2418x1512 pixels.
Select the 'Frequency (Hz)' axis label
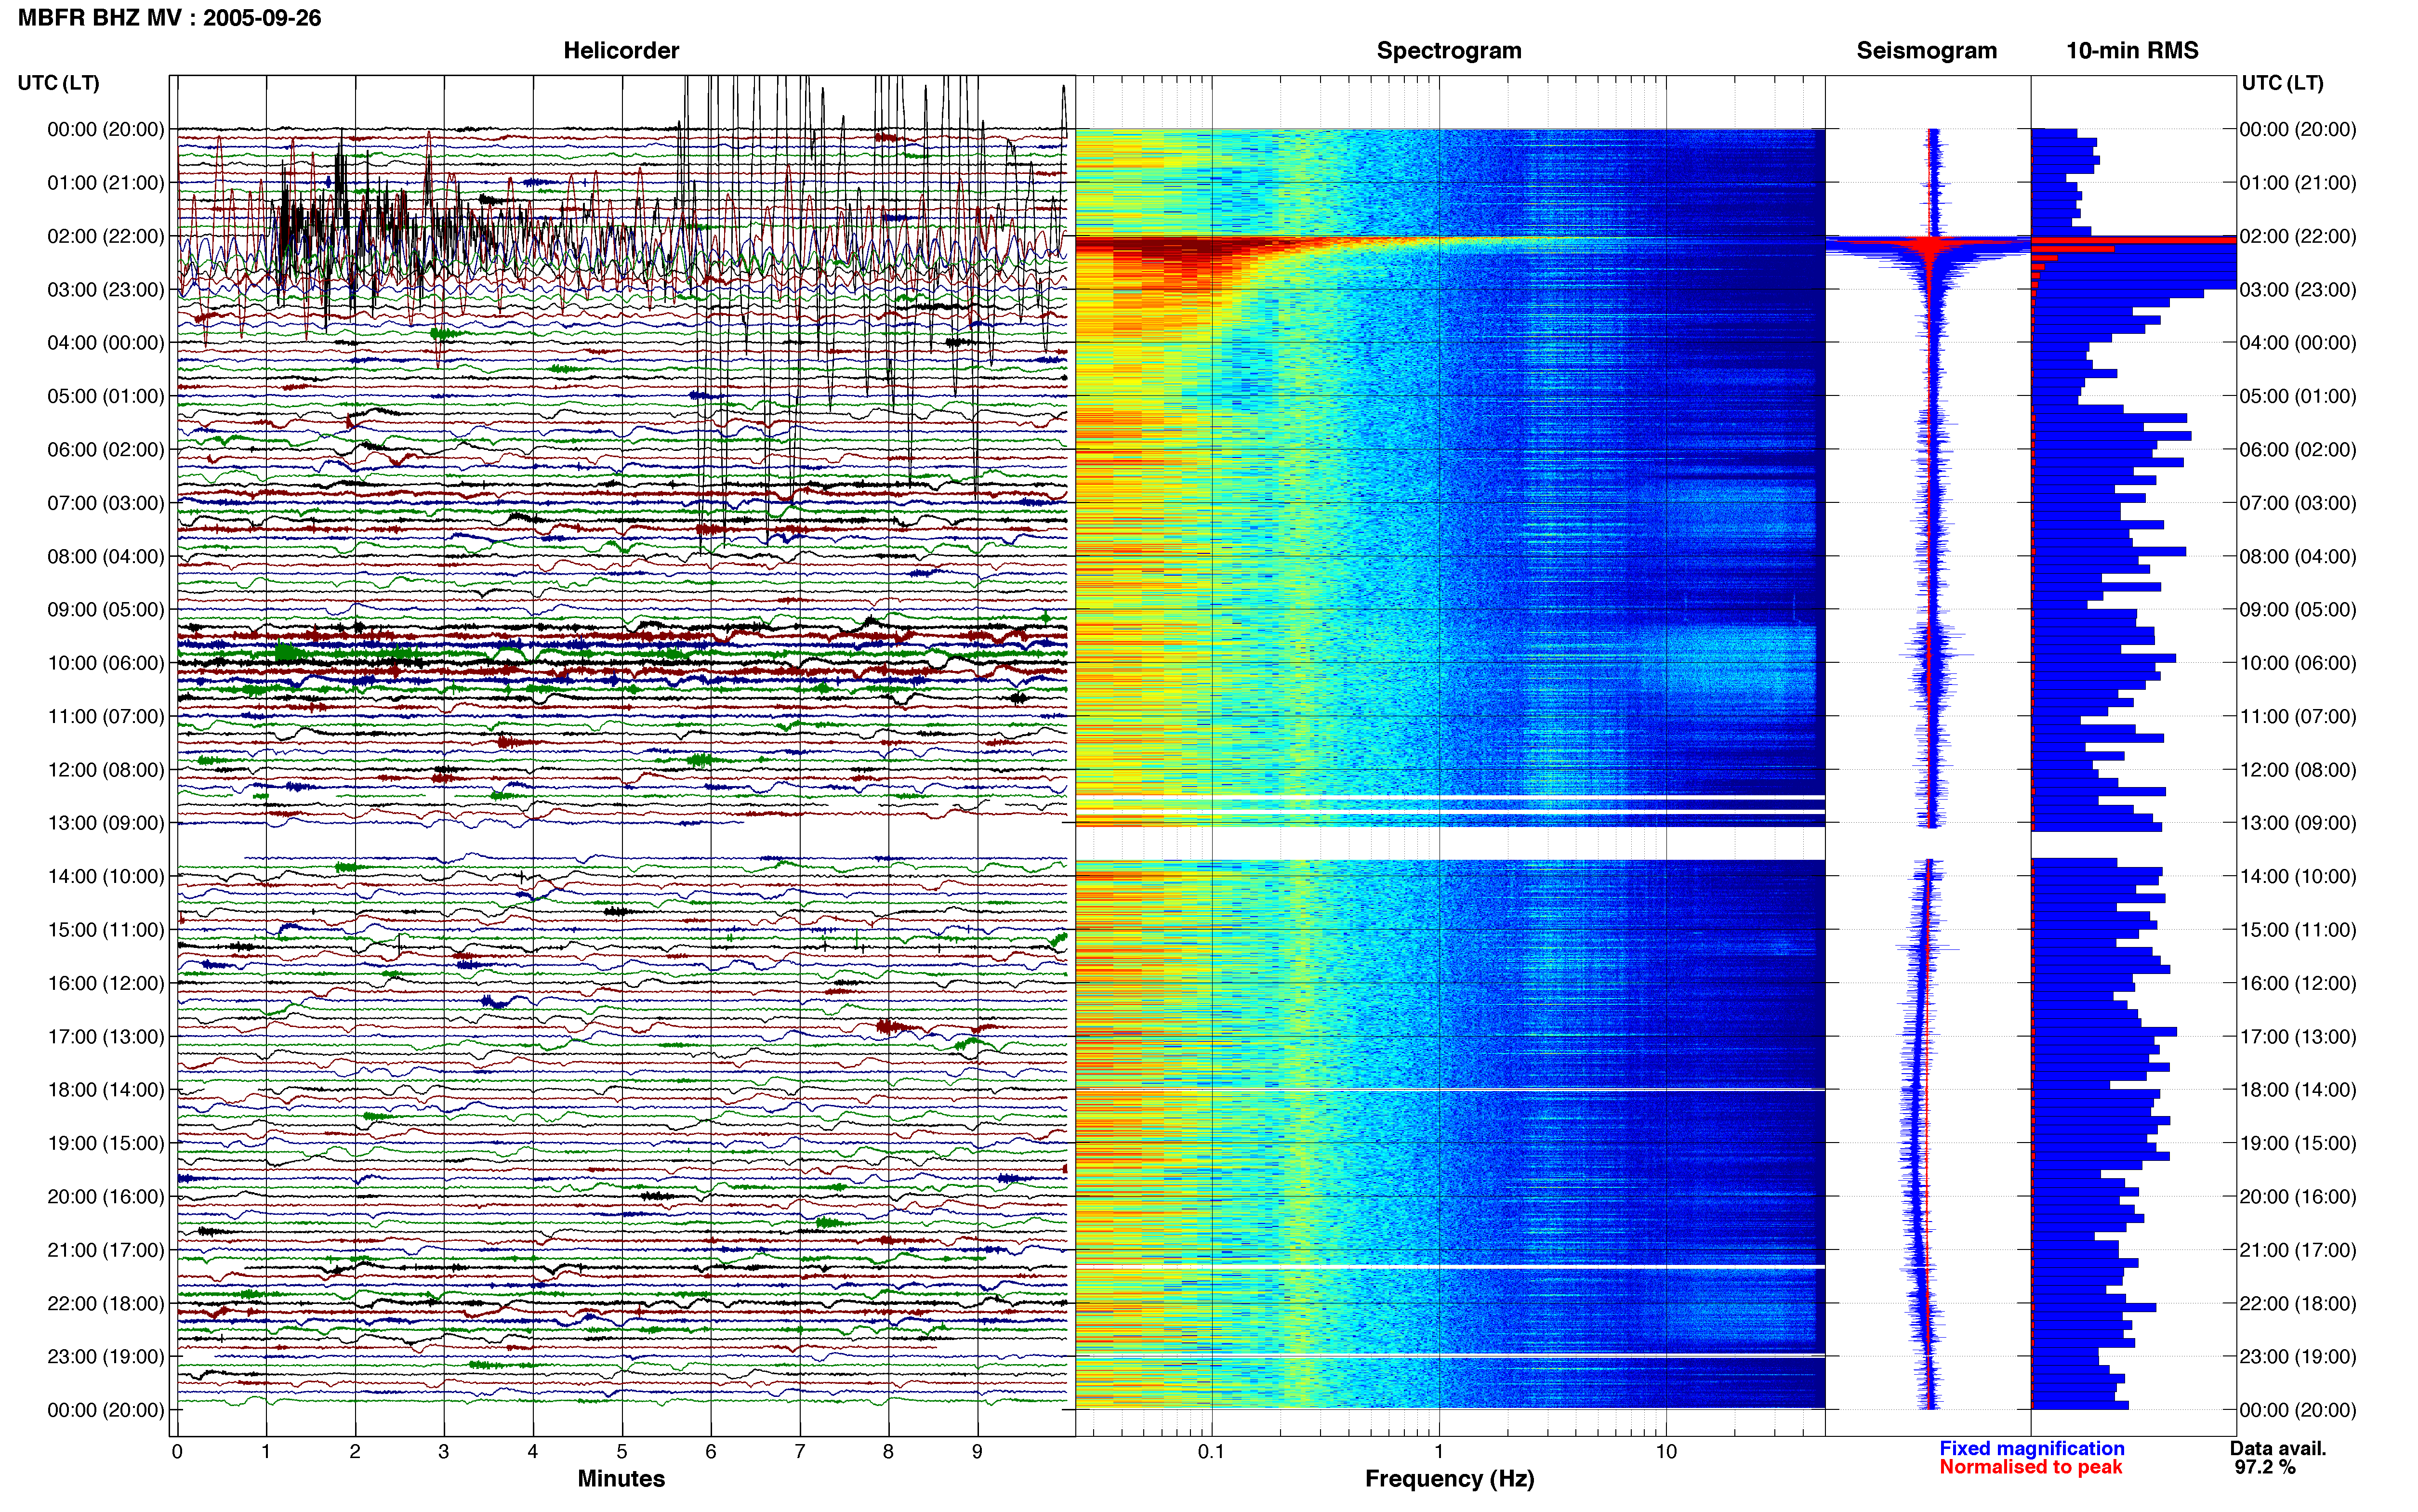1449,1479
